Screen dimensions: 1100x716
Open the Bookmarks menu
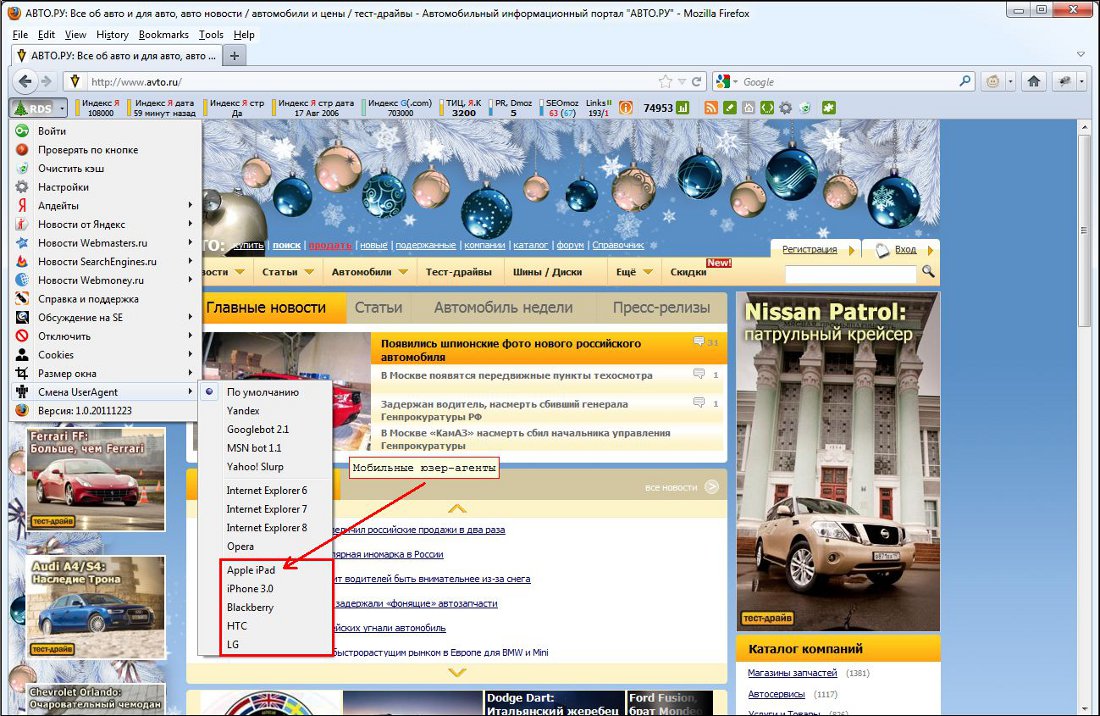[162, 34]
